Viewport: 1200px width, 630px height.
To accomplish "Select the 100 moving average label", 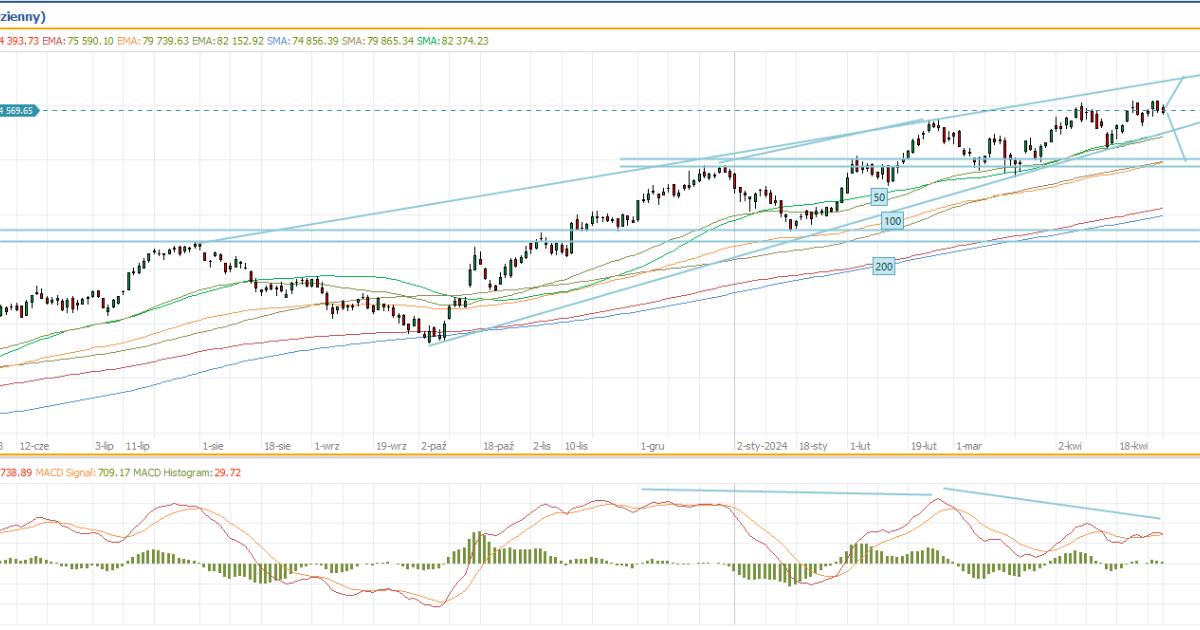I will pyautogui.click(x=893, y=220).
